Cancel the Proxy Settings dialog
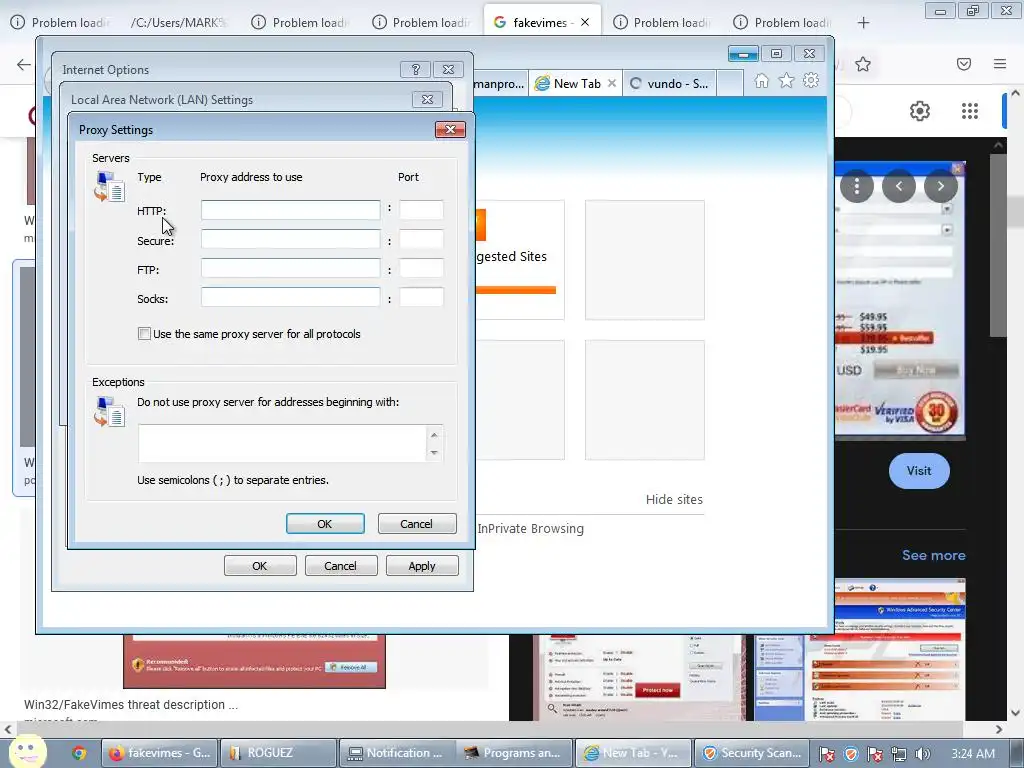Viewport: 1024px width, 768px height. [x=417, y=524]
